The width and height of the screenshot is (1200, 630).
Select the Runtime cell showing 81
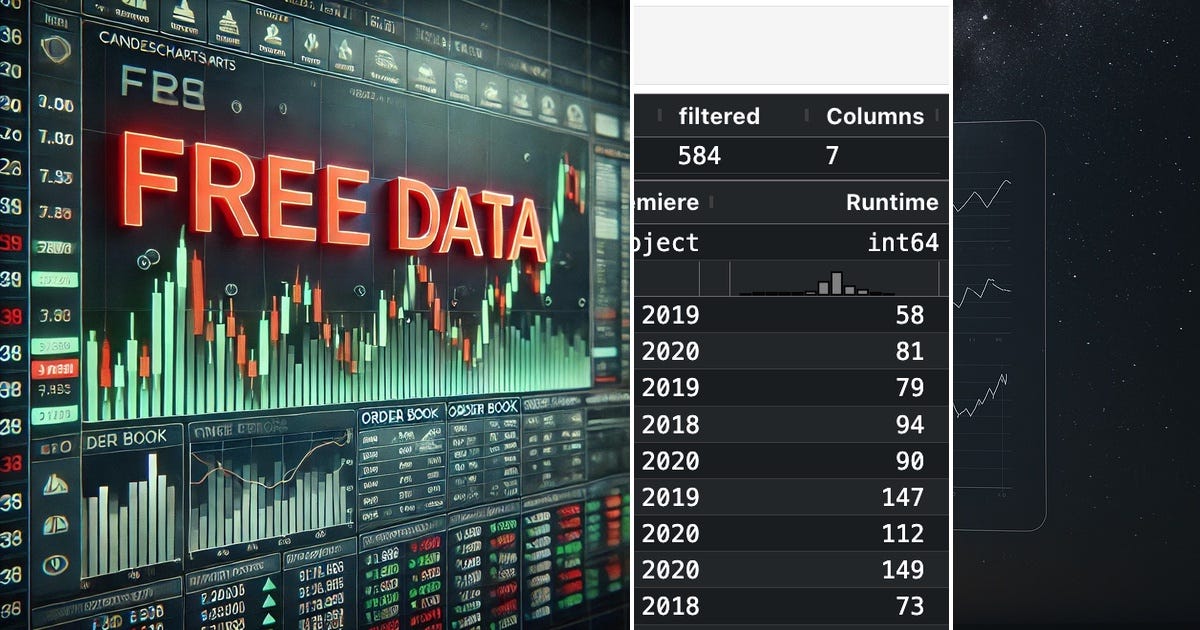[909, 352]
